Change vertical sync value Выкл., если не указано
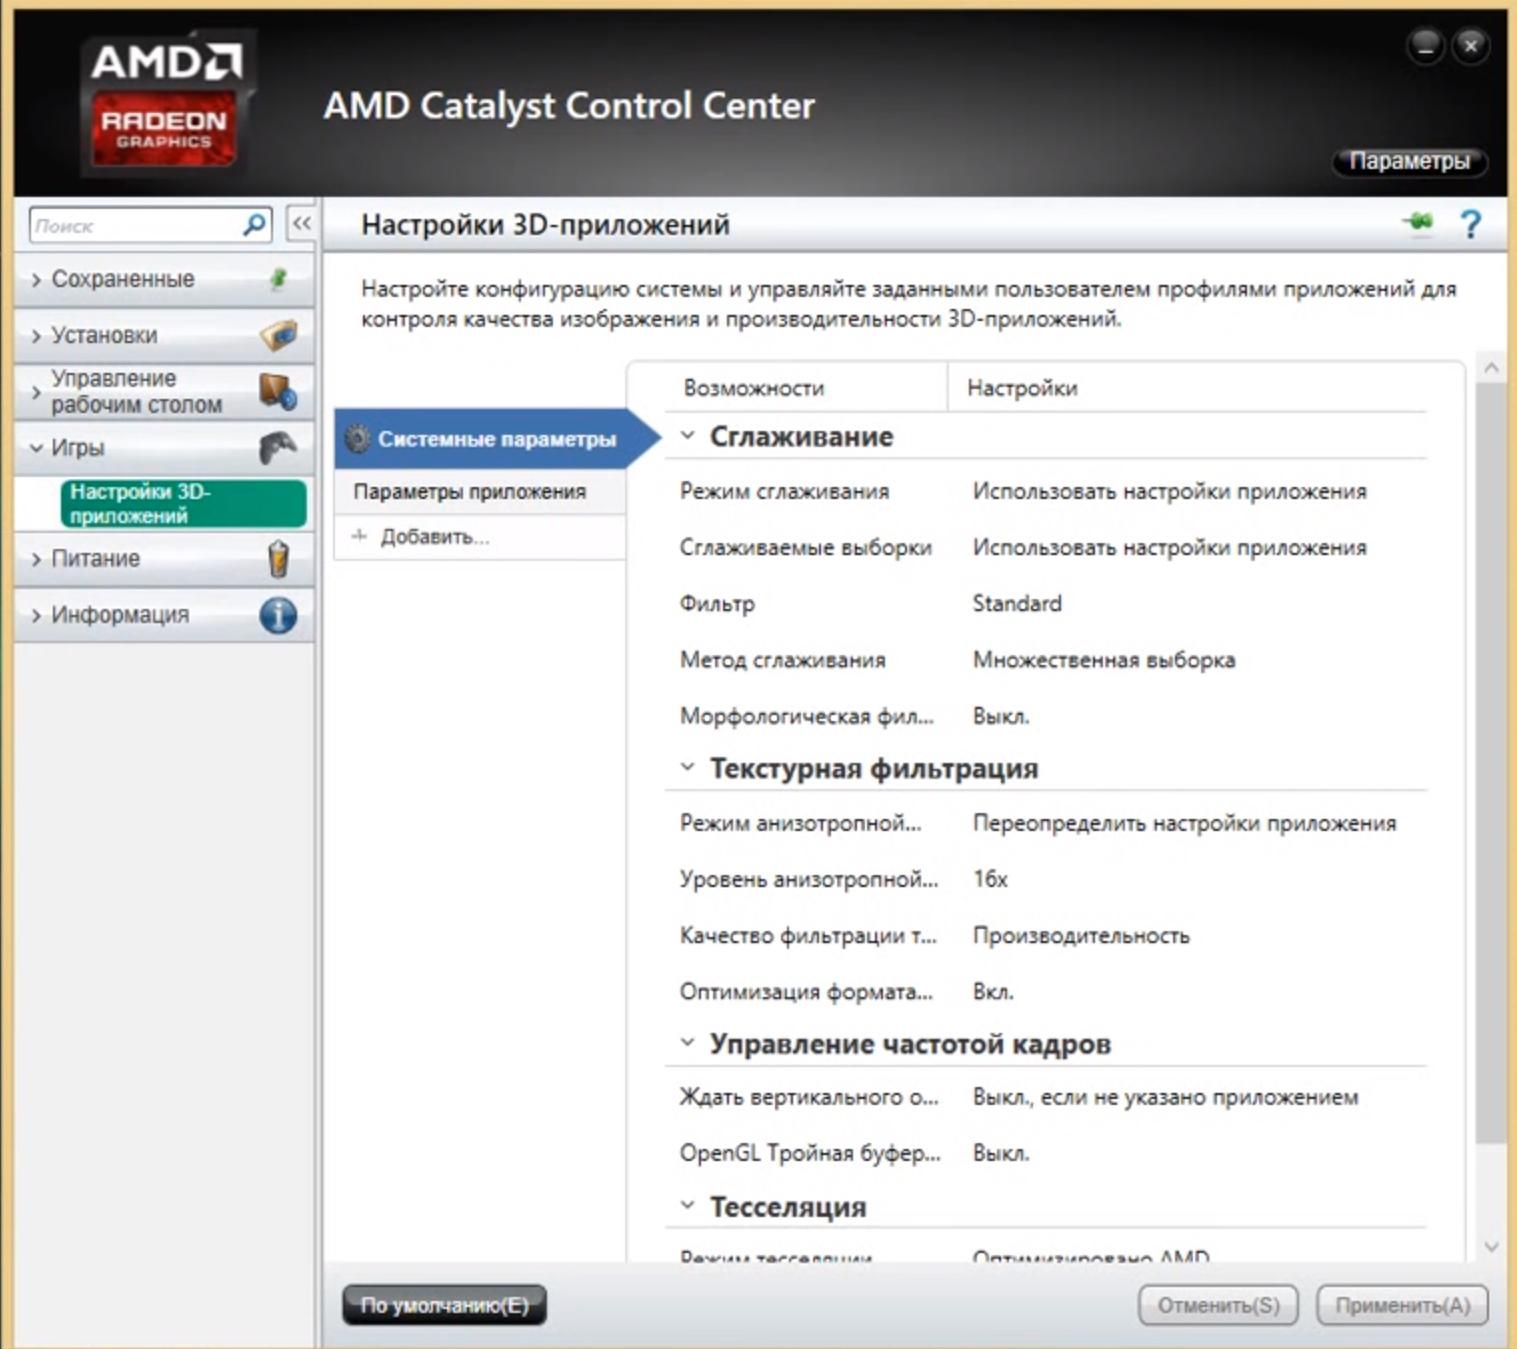This screenshot has height=1349, width=1517. [x=1165, y=1097]
